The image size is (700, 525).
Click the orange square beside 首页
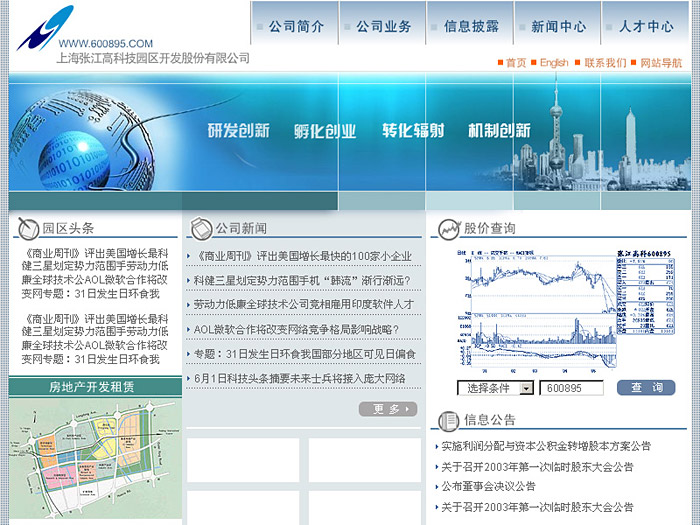tap(500, 63)
